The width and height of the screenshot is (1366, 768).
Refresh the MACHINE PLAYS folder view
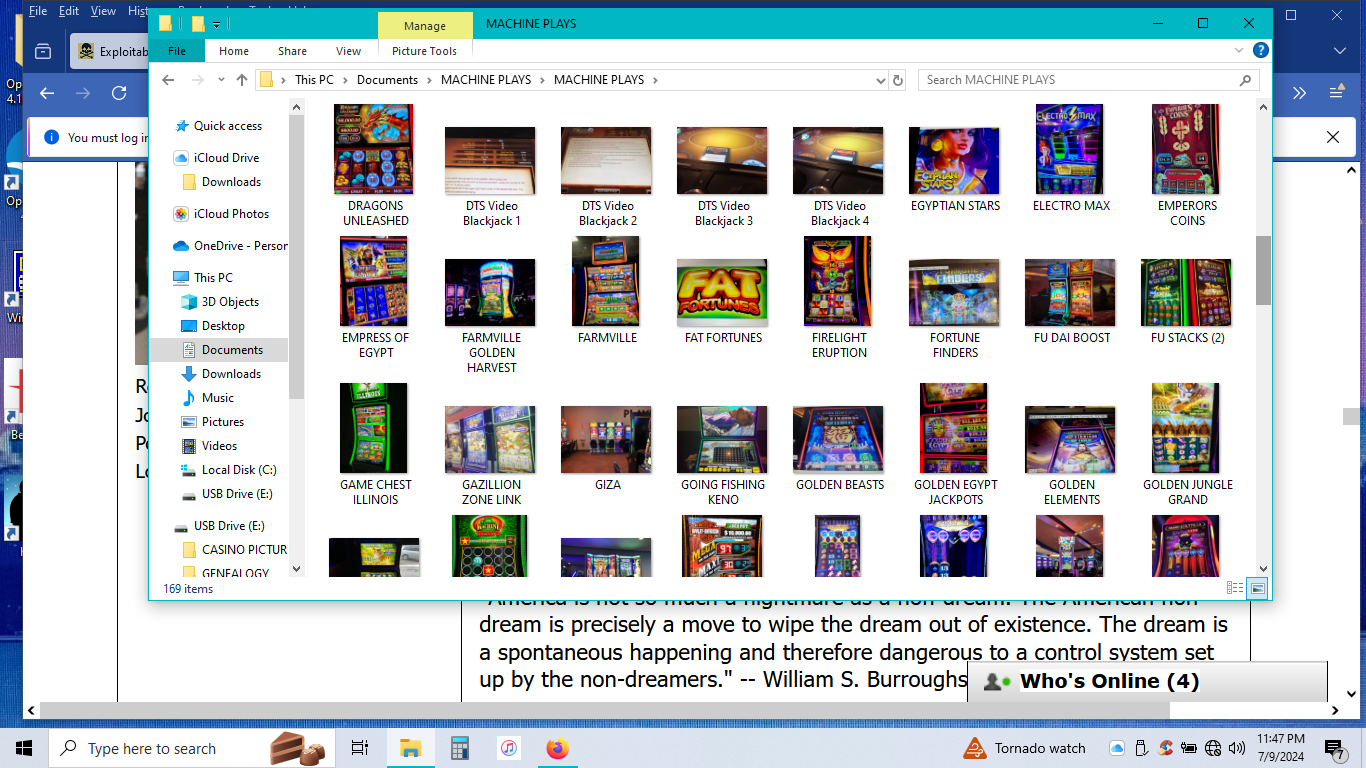(897, 80)
